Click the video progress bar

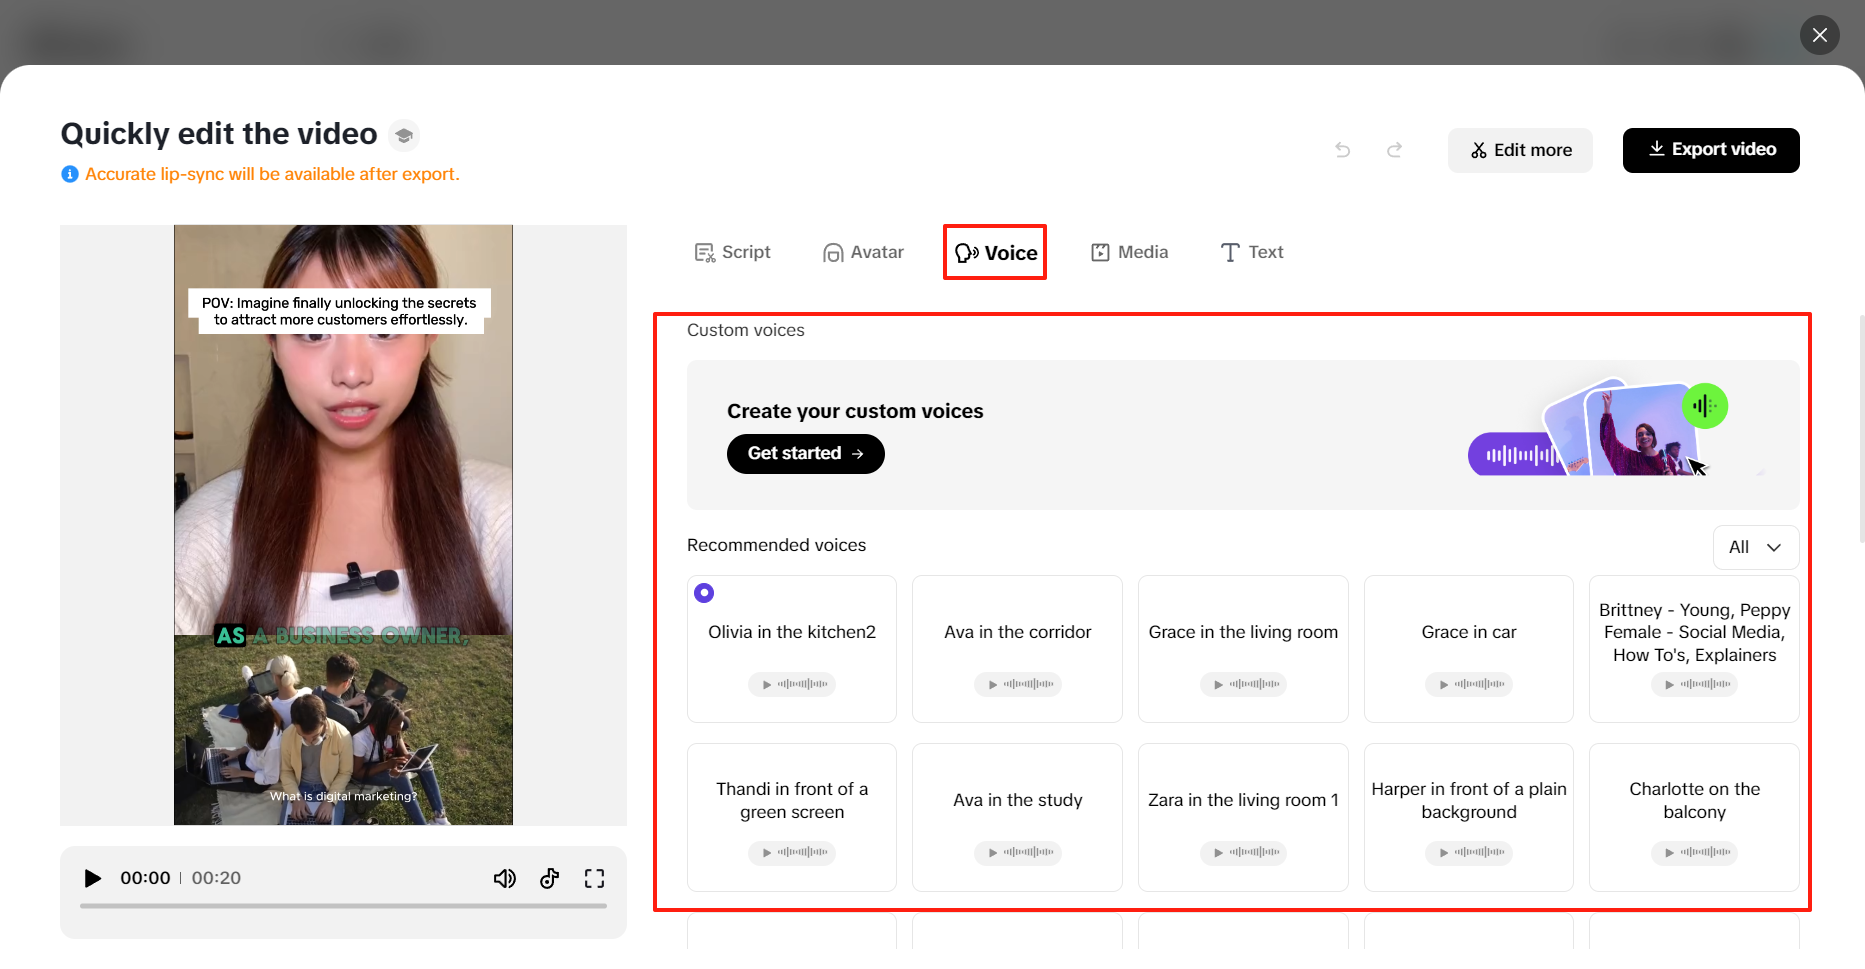(343, 906)
